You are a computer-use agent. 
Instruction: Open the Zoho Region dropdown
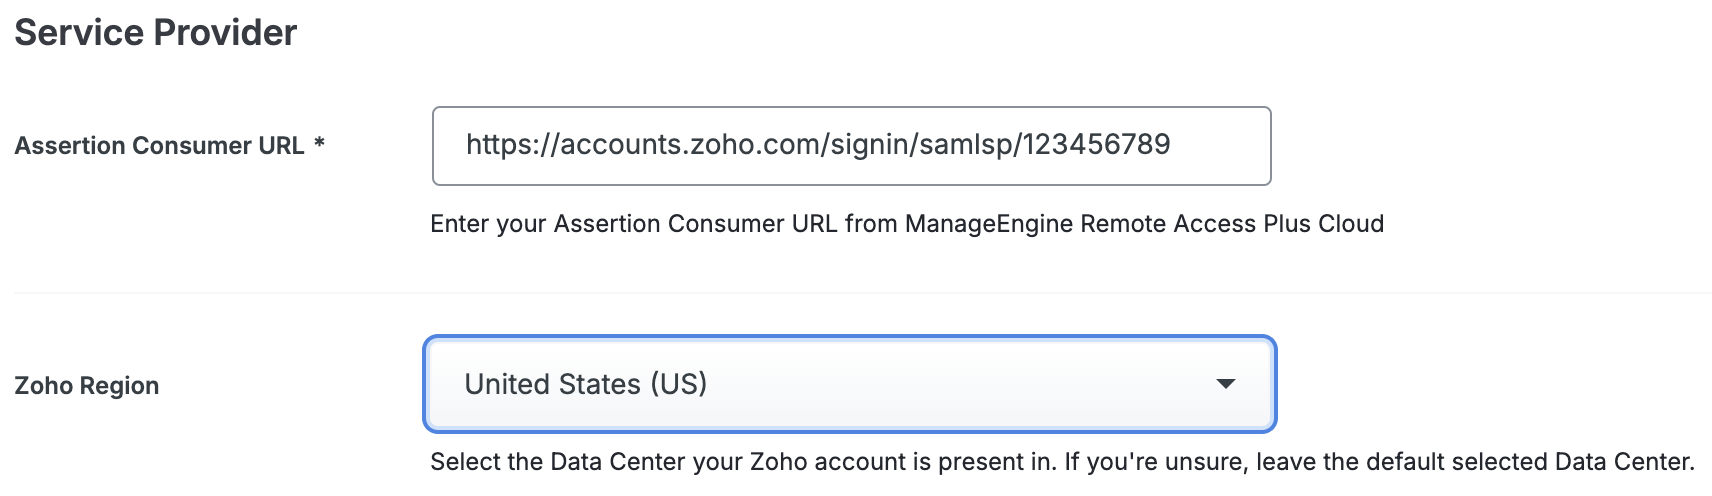pos(850,384)
